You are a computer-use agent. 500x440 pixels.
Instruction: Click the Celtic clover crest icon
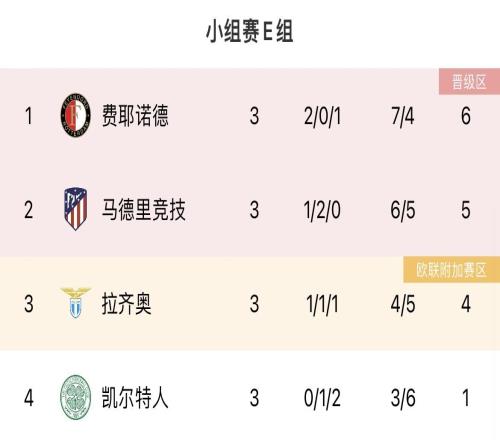tap(75, 397)
